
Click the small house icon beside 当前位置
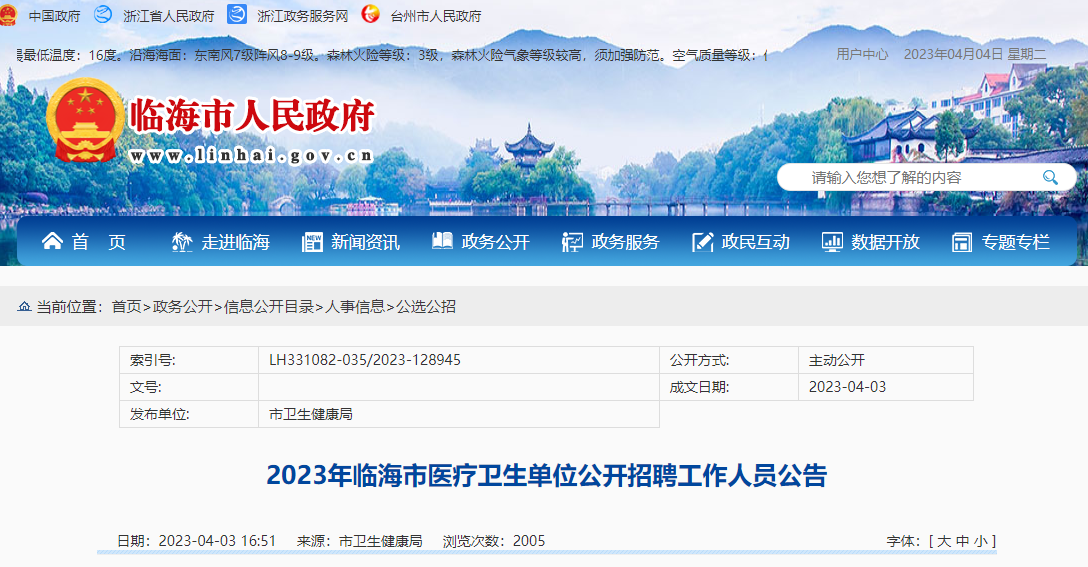pos(24,307)
